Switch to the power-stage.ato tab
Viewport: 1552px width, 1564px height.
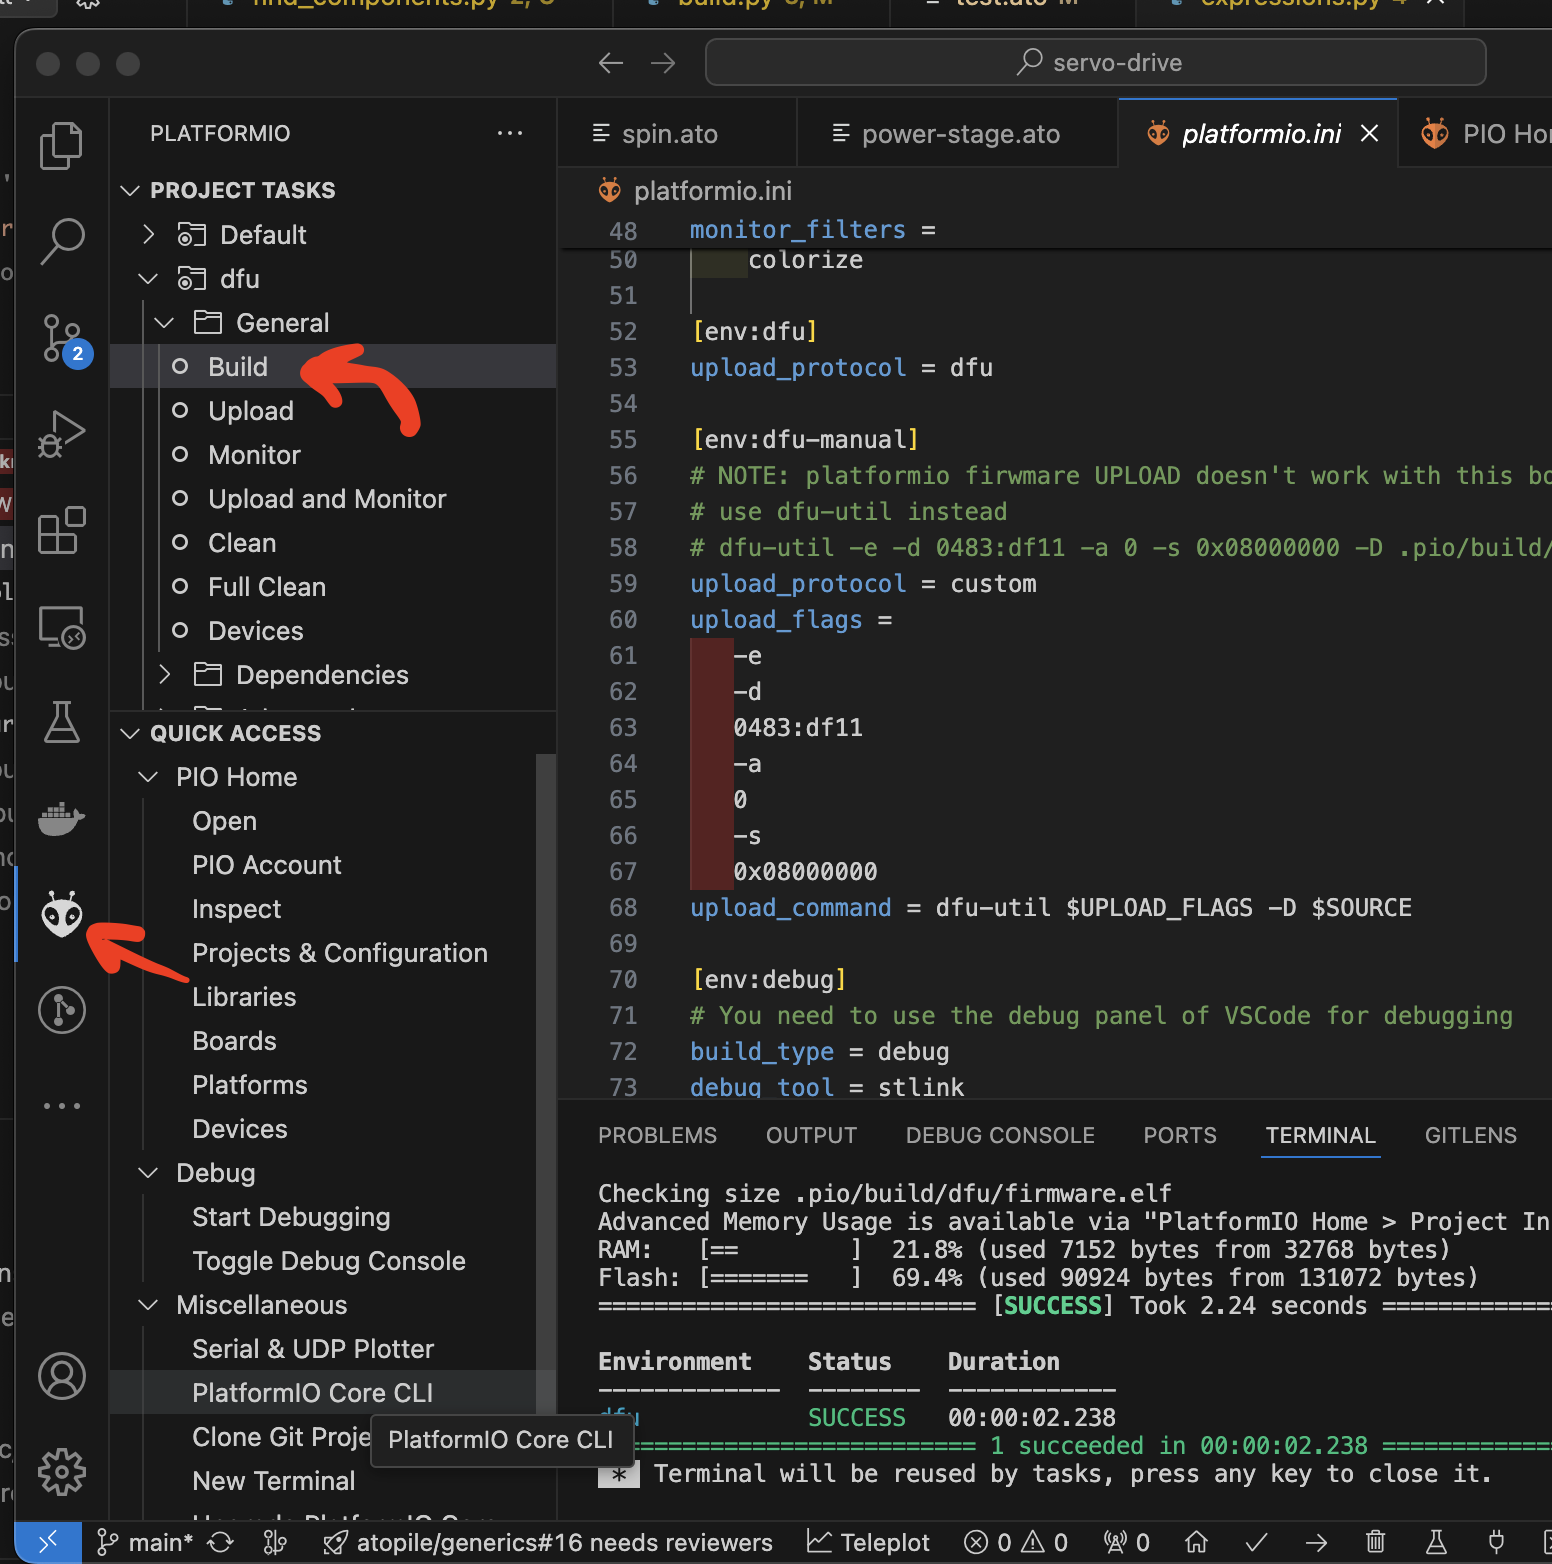coord(957,133)
